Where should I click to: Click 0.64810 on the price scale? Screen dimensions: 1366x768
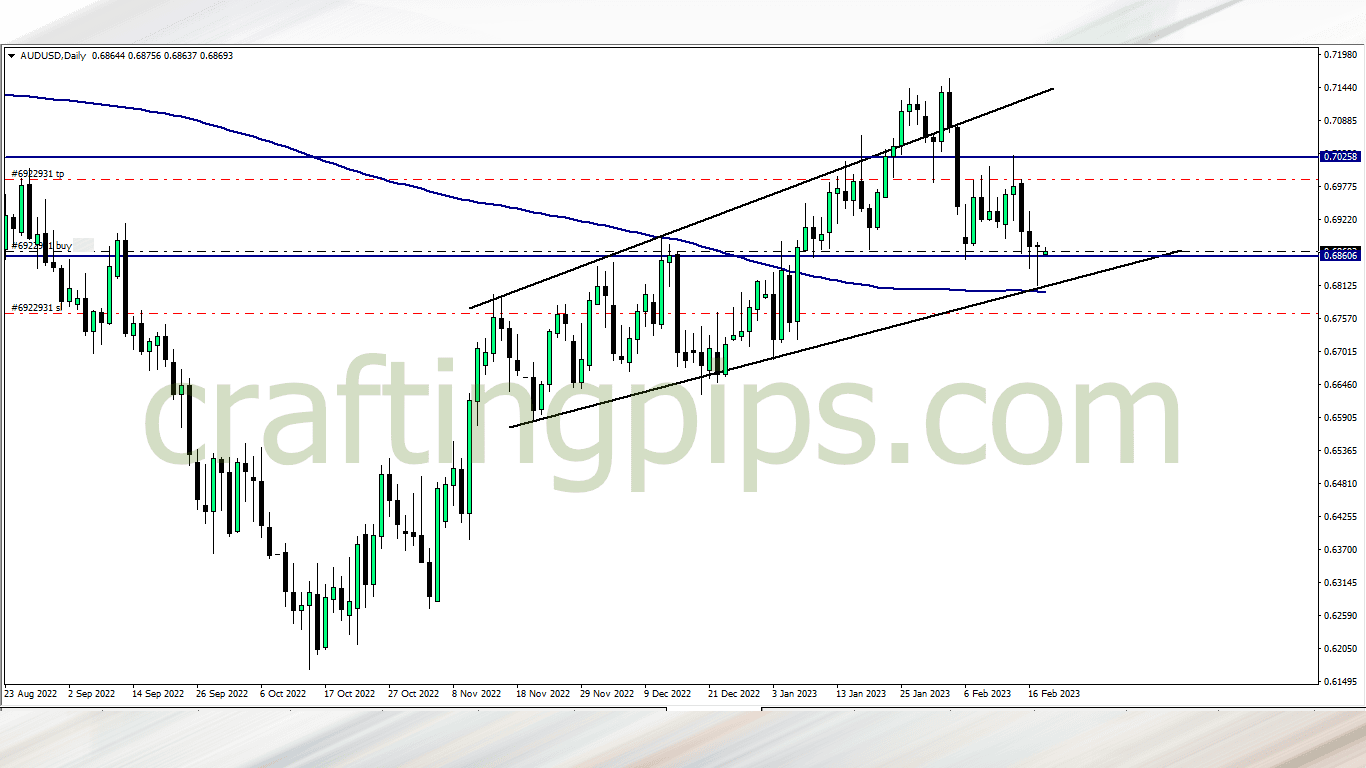coord(1340,483)
